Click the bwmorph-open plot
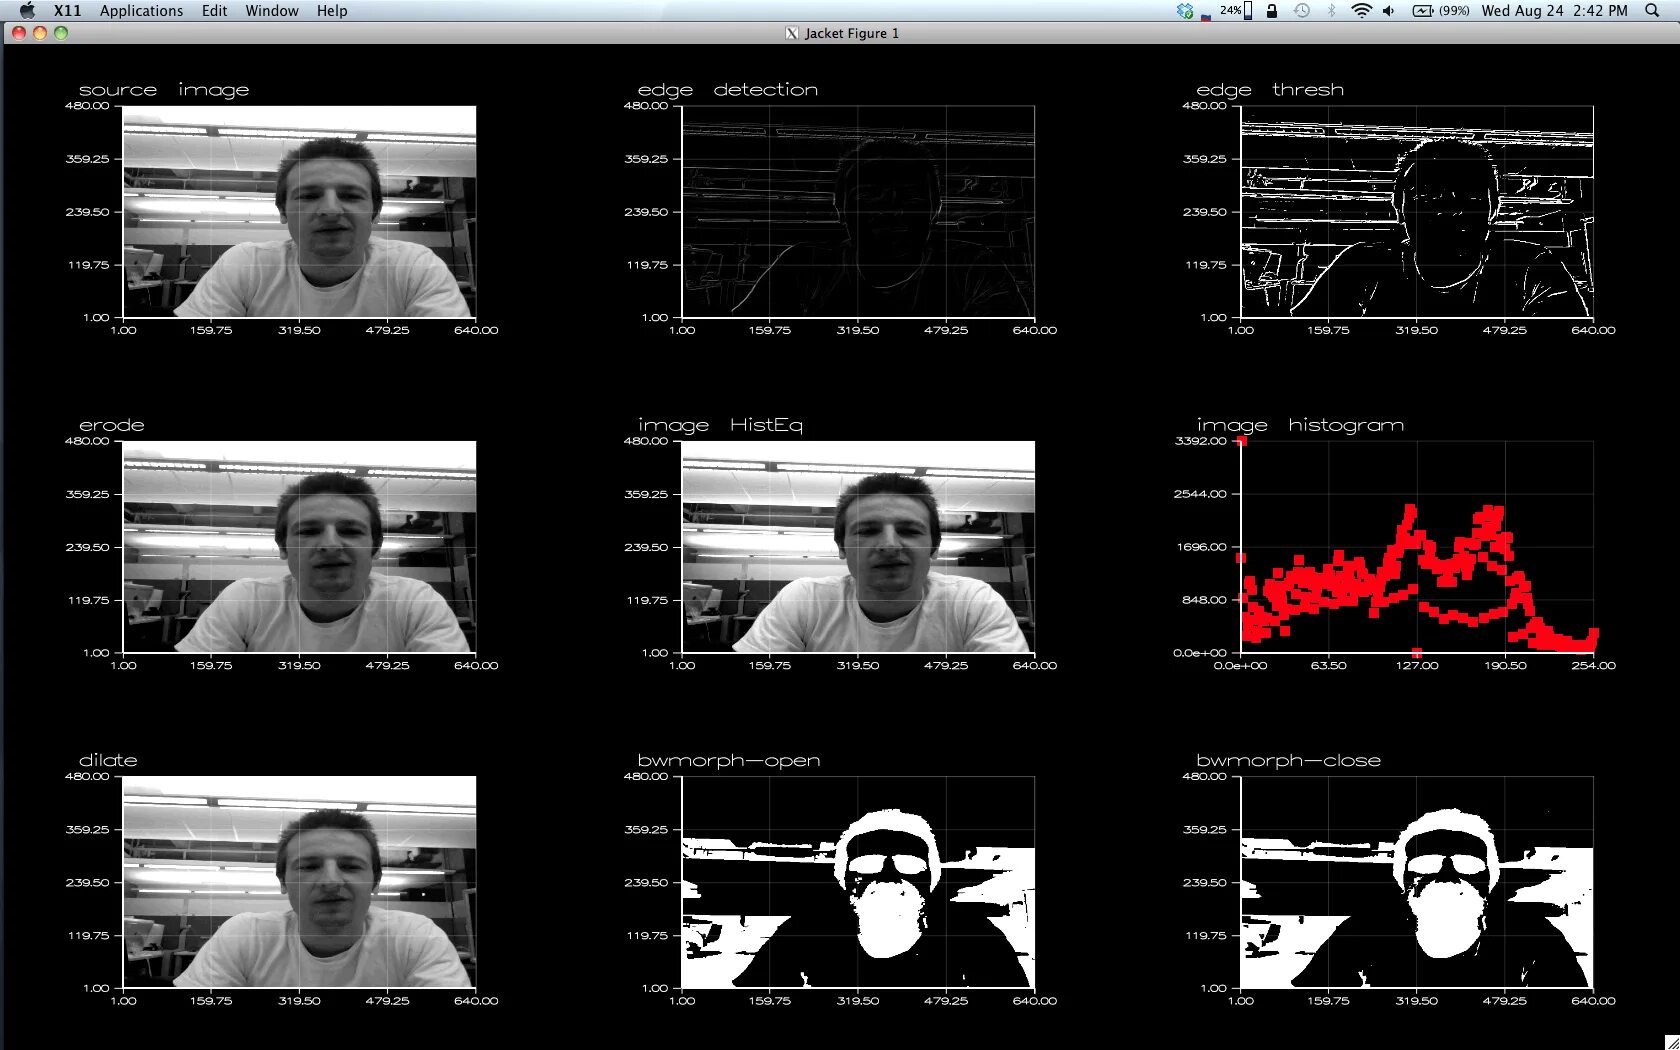Screen dimensions: 1680x1050 [x=858, y=882]
